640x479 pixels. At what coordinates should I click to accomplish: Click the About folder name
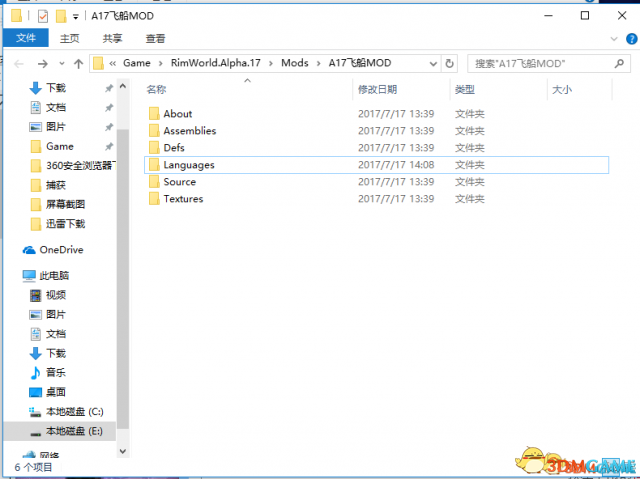(x=178, y=113)
